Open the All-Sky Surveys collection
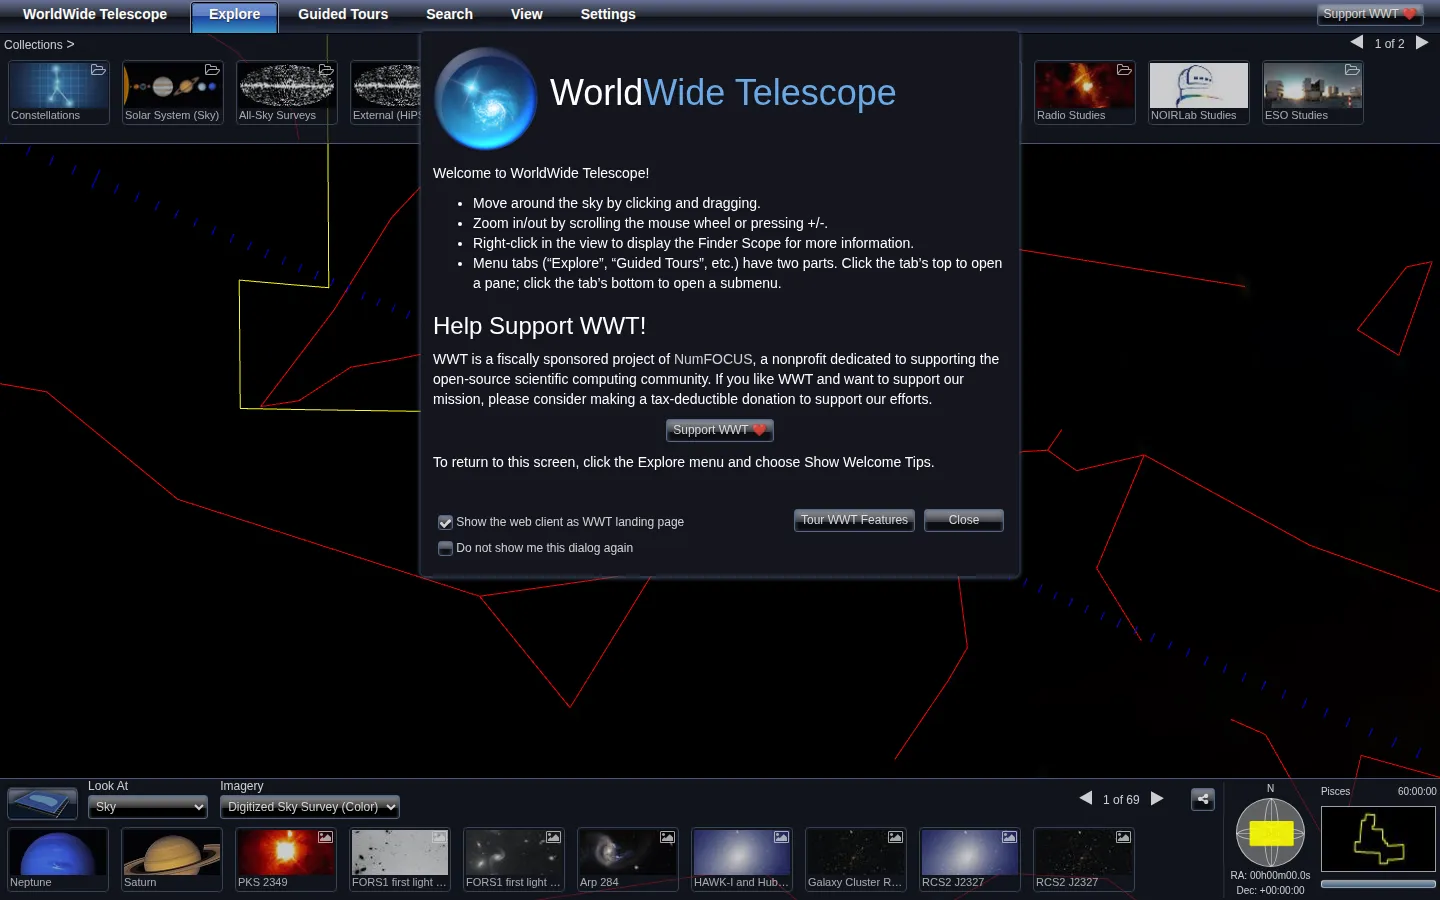Image resolution: width=1440 pixels, height=900 pixels. (287, 92)
